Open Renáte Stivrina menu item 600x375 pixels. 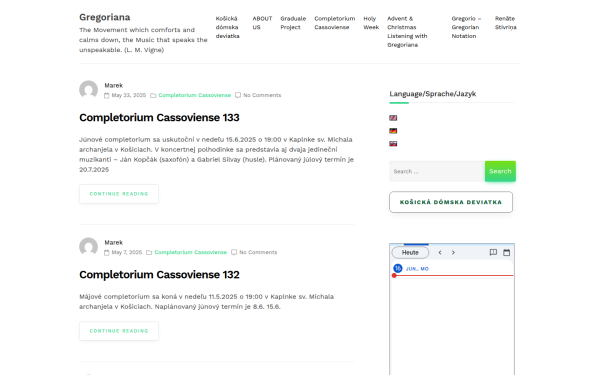[505, 23]
